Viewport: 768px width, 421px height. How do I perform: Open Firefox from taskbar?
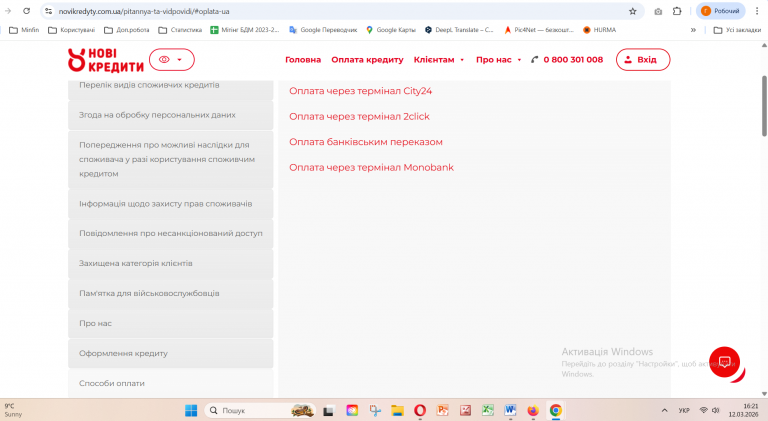[x=533, y=410]
